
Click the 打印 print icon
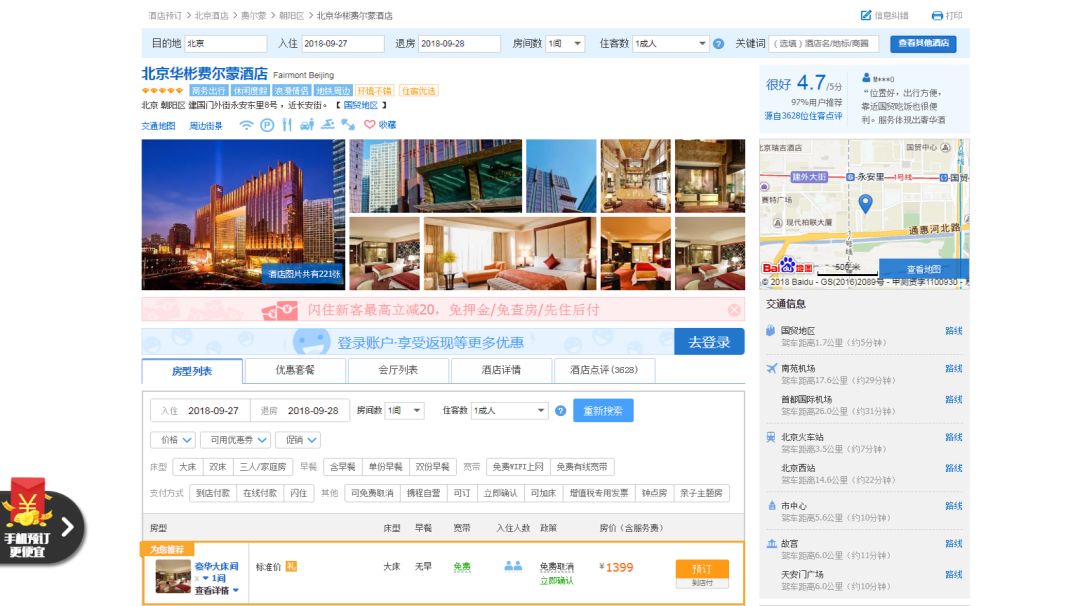(937, 15)
